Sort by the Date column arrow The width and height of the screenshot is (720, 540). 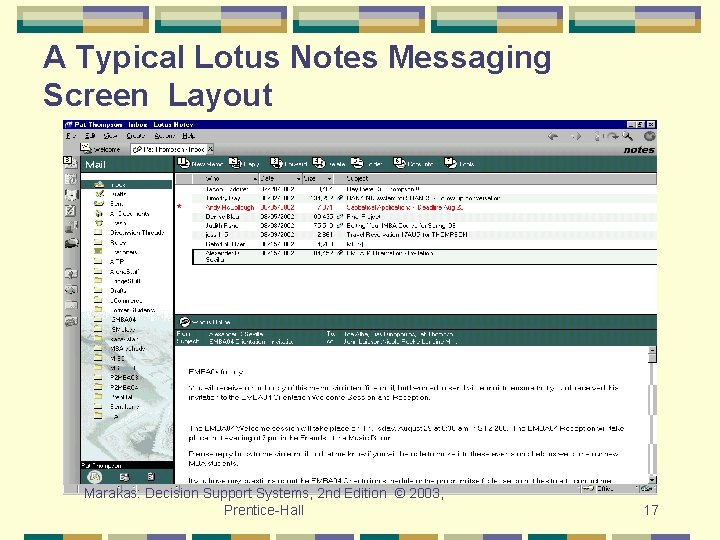[298, 179]
